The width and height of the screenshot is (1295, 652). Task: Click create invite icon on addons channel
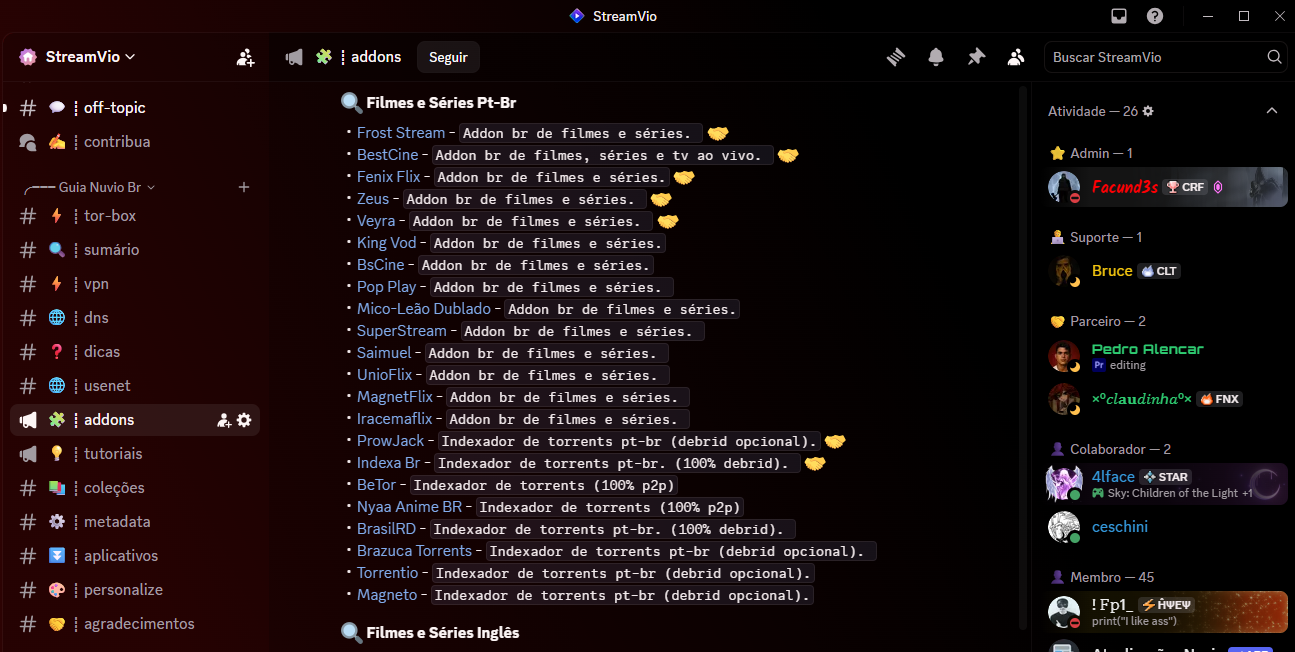pyautogui.click(x=224, y=420)
